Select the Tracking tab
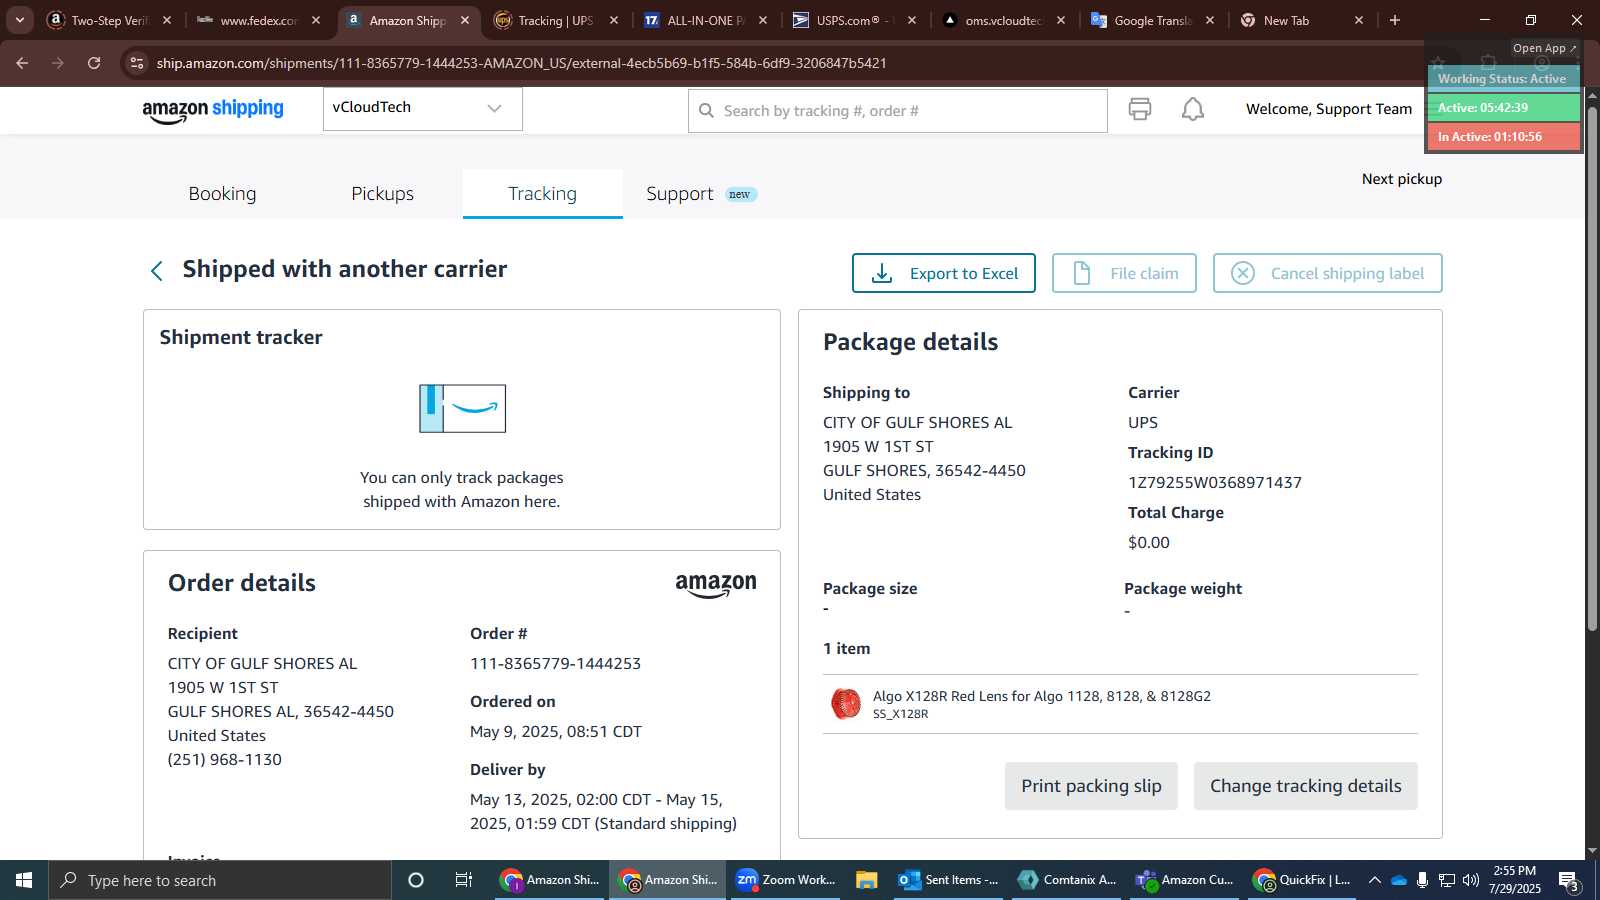 tap(542, 194)
